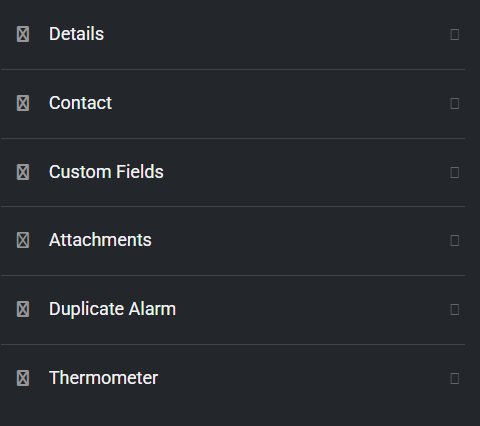Expand Custom Fields using right-side arrow
The width and height of the screenshot is (480, 426).
coord(455,172)
